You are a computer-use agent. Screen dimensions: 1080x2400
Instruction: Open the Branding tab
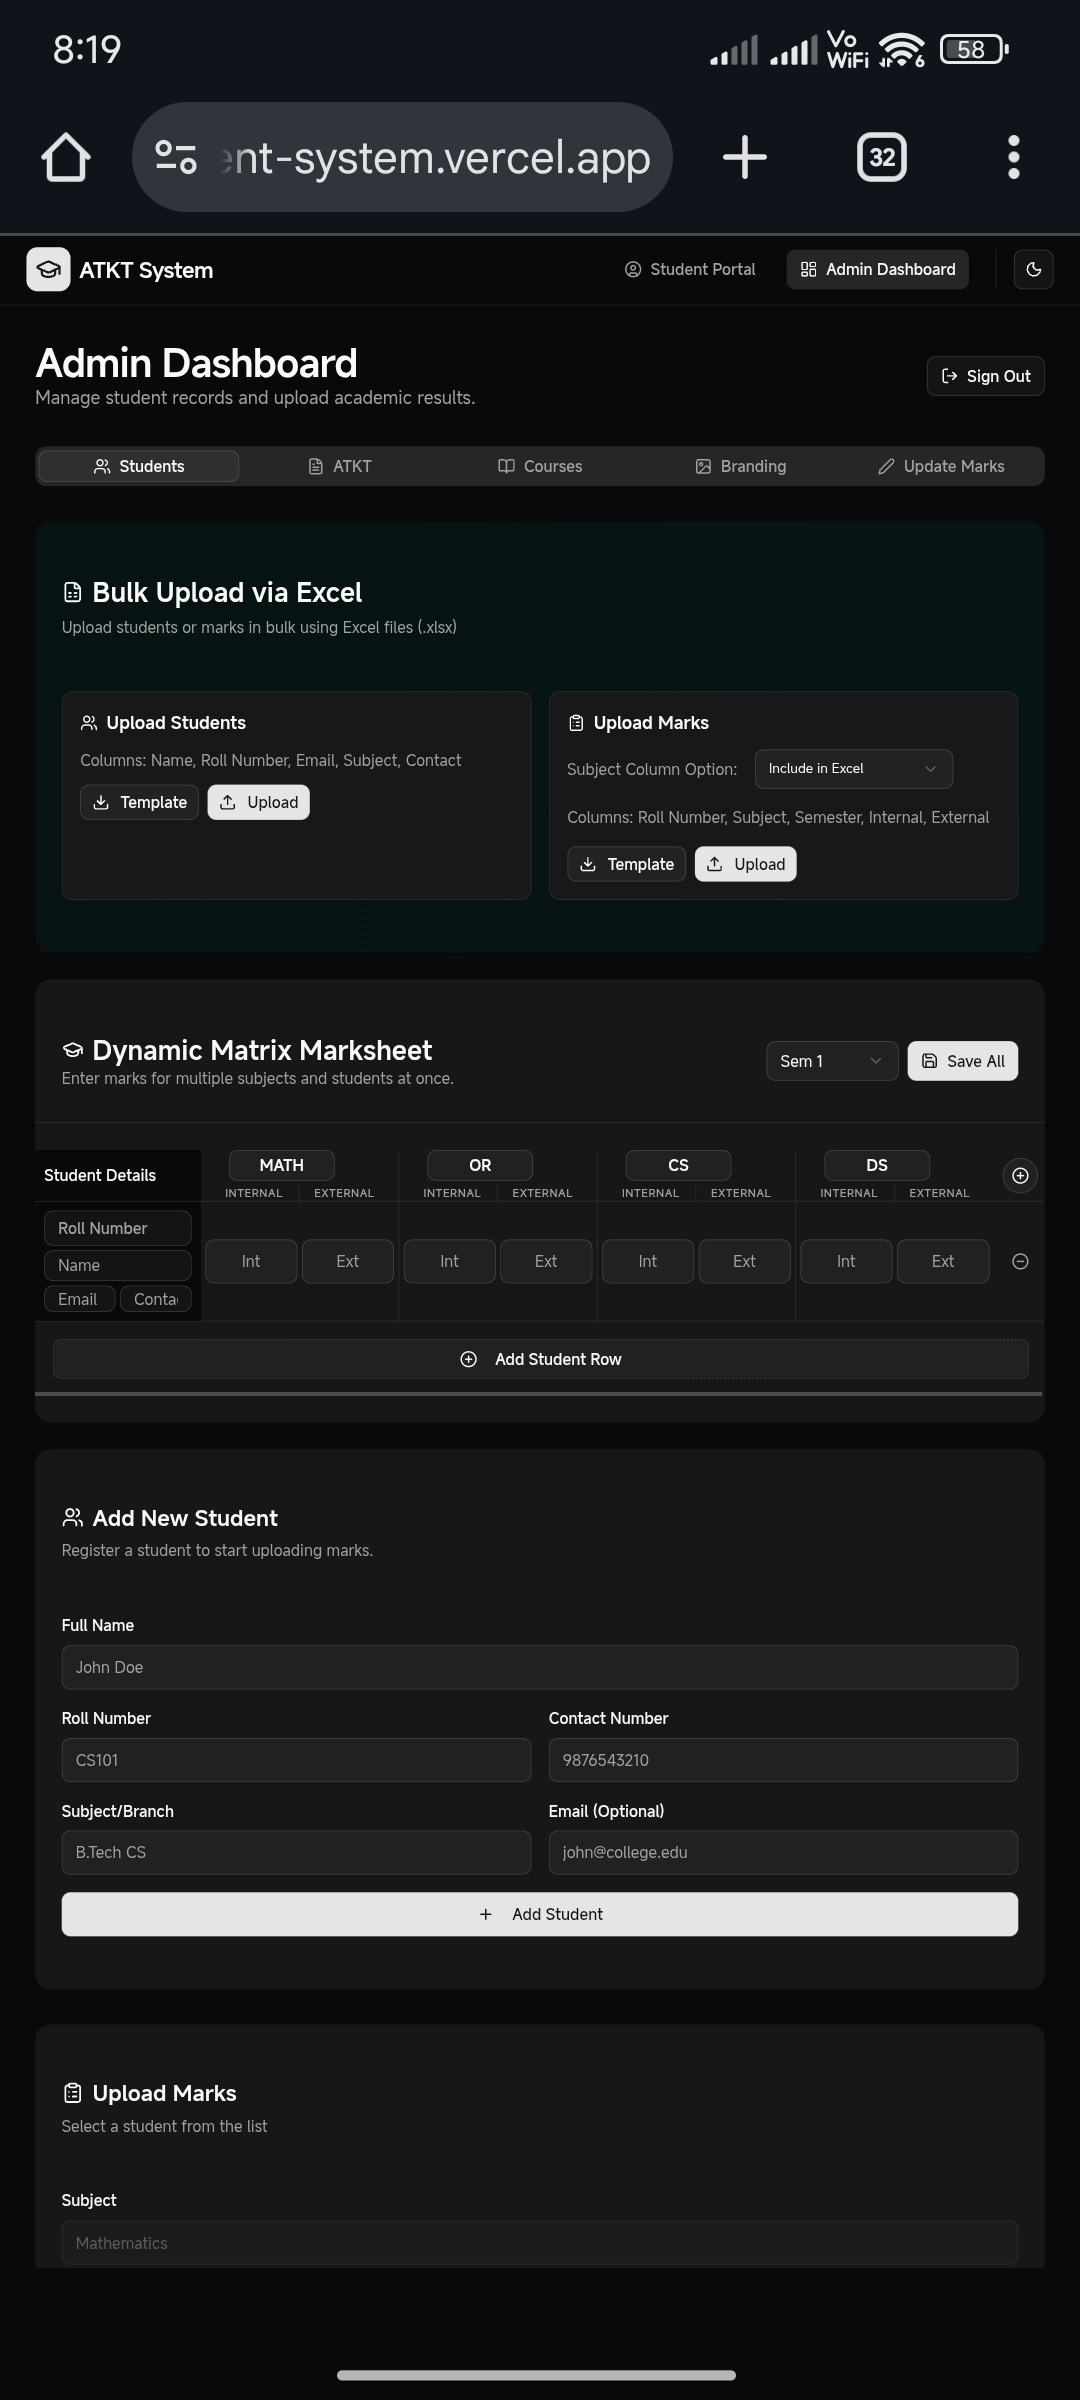pos(741,467)
